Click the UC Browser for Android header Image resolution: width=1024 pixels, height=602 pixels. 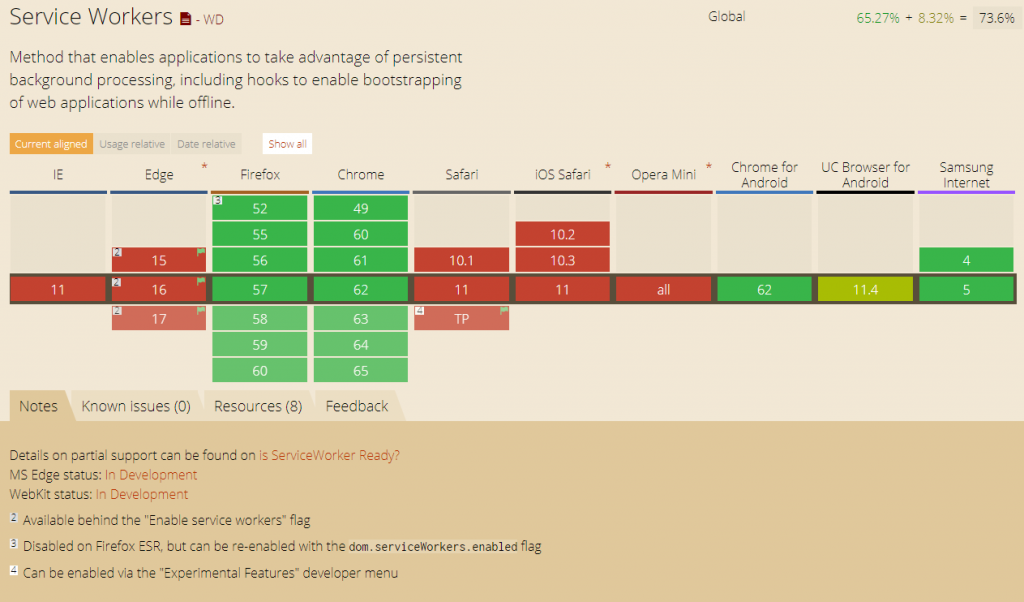click(865, 174)
